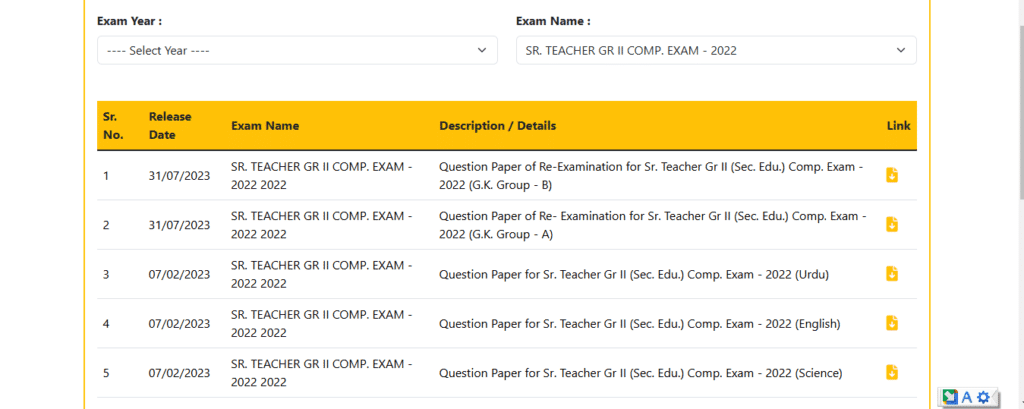Click the Sr. No. column header
The image size is (1024, 409).
point(113,126)
